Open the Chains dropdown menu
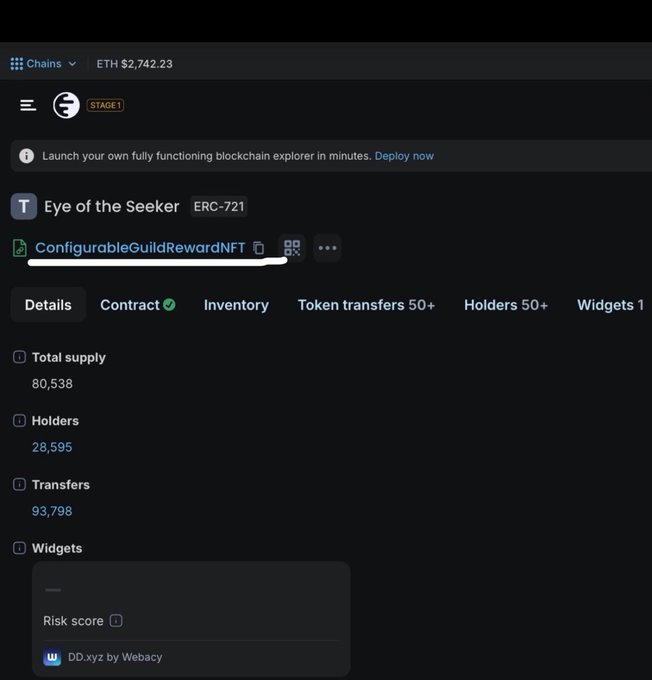The height and width of the screenshot is (680, 652). pos(43,64)
